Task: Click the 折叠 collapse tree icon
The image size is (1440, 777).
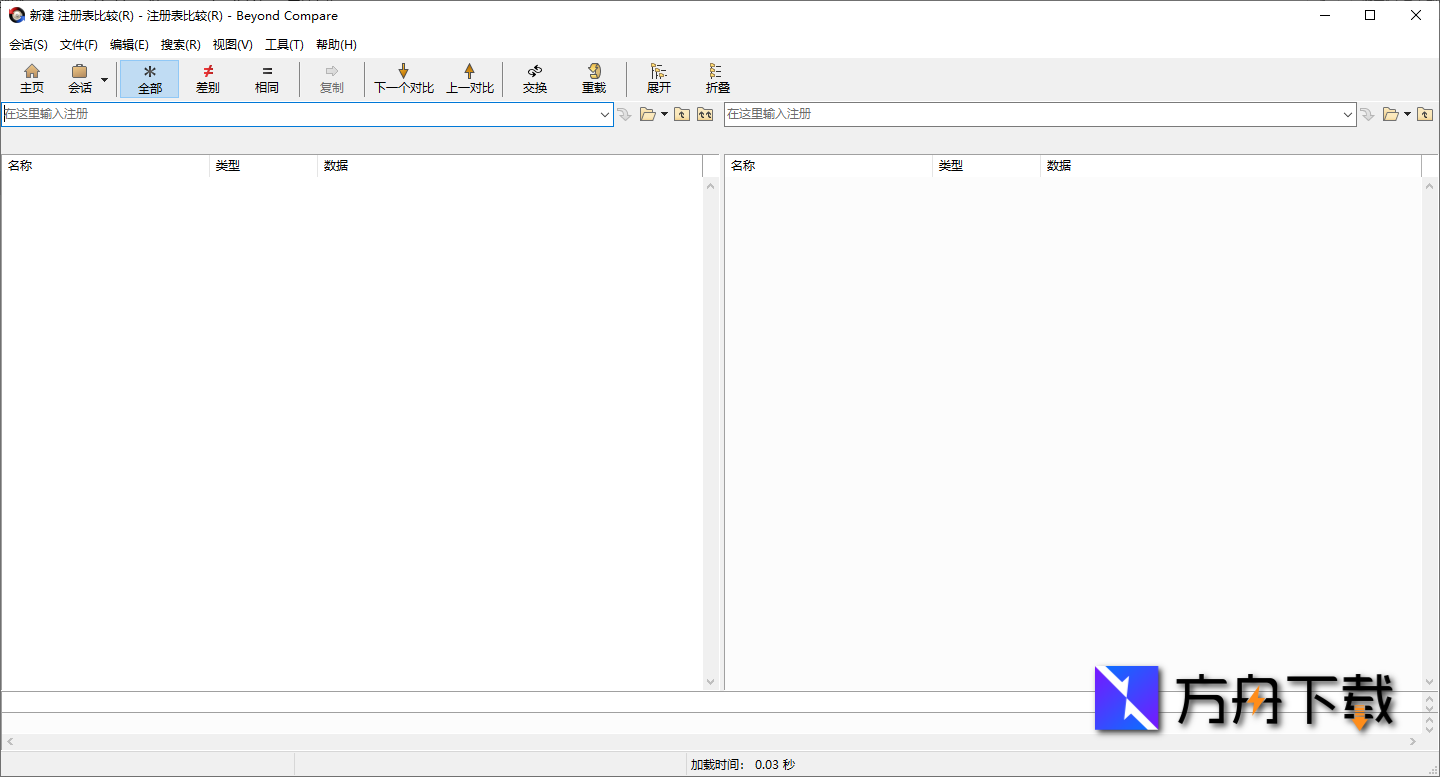Action: click(x=717, y=72)
